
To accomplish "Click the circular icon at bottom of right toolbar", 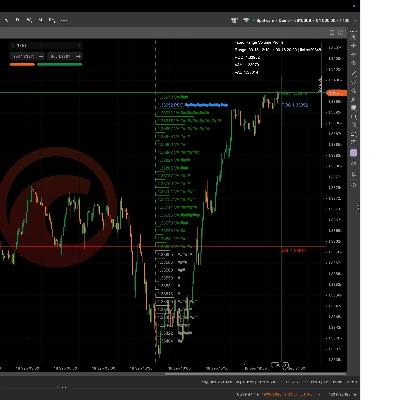I will (354, 185).
